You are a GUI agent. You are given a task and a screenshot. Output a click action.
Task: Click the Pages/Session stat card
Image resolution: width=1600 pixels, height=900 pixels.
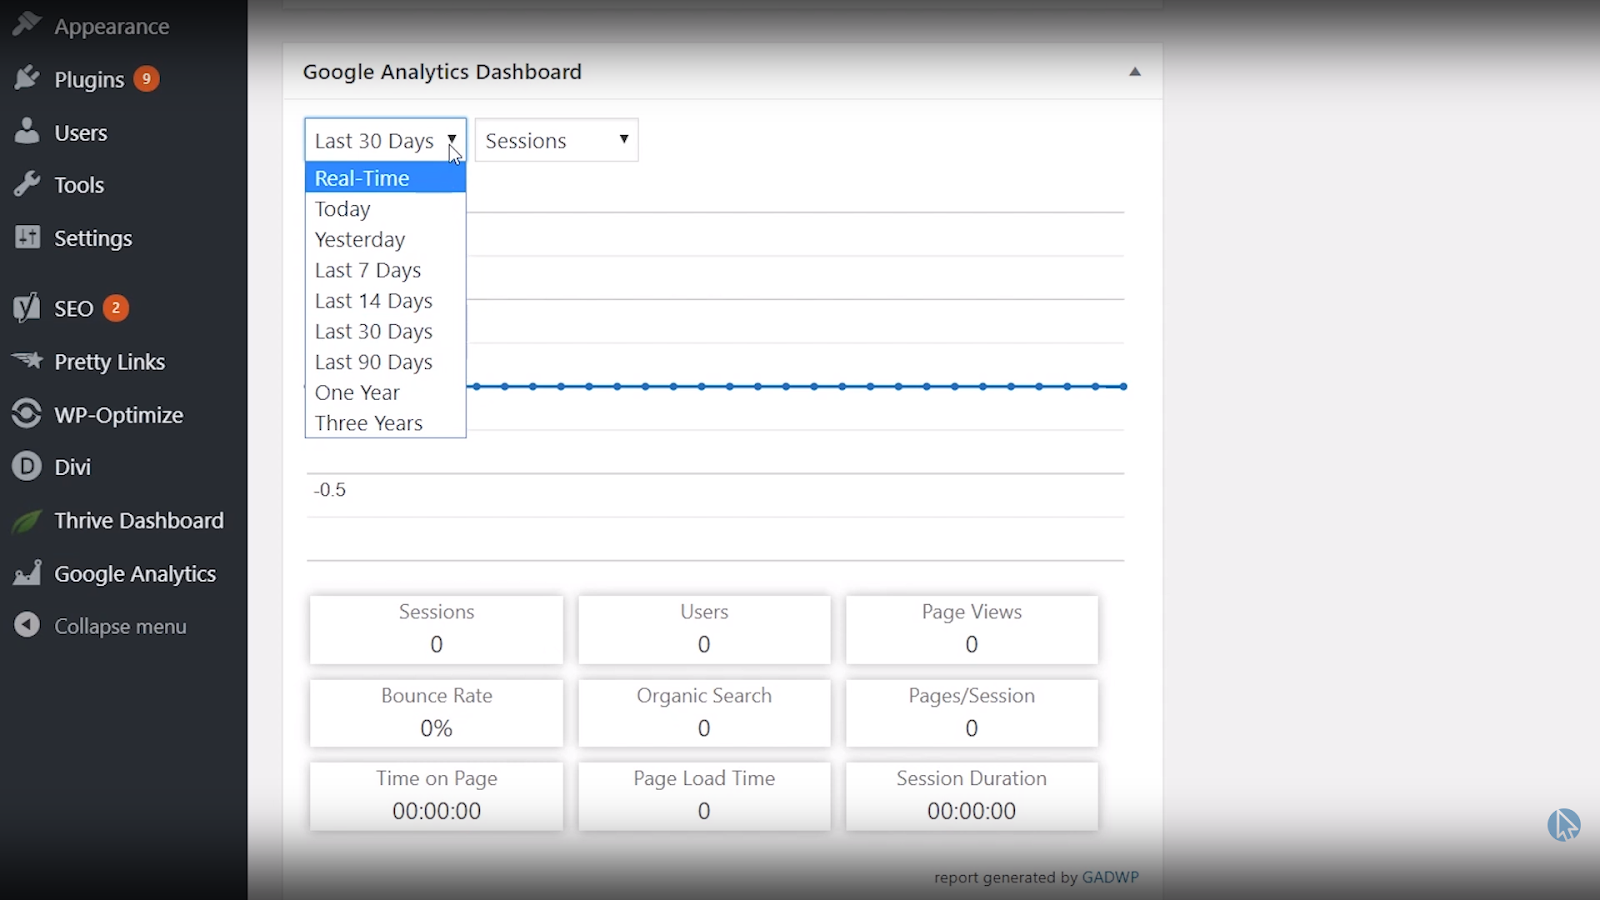[972, 713]
